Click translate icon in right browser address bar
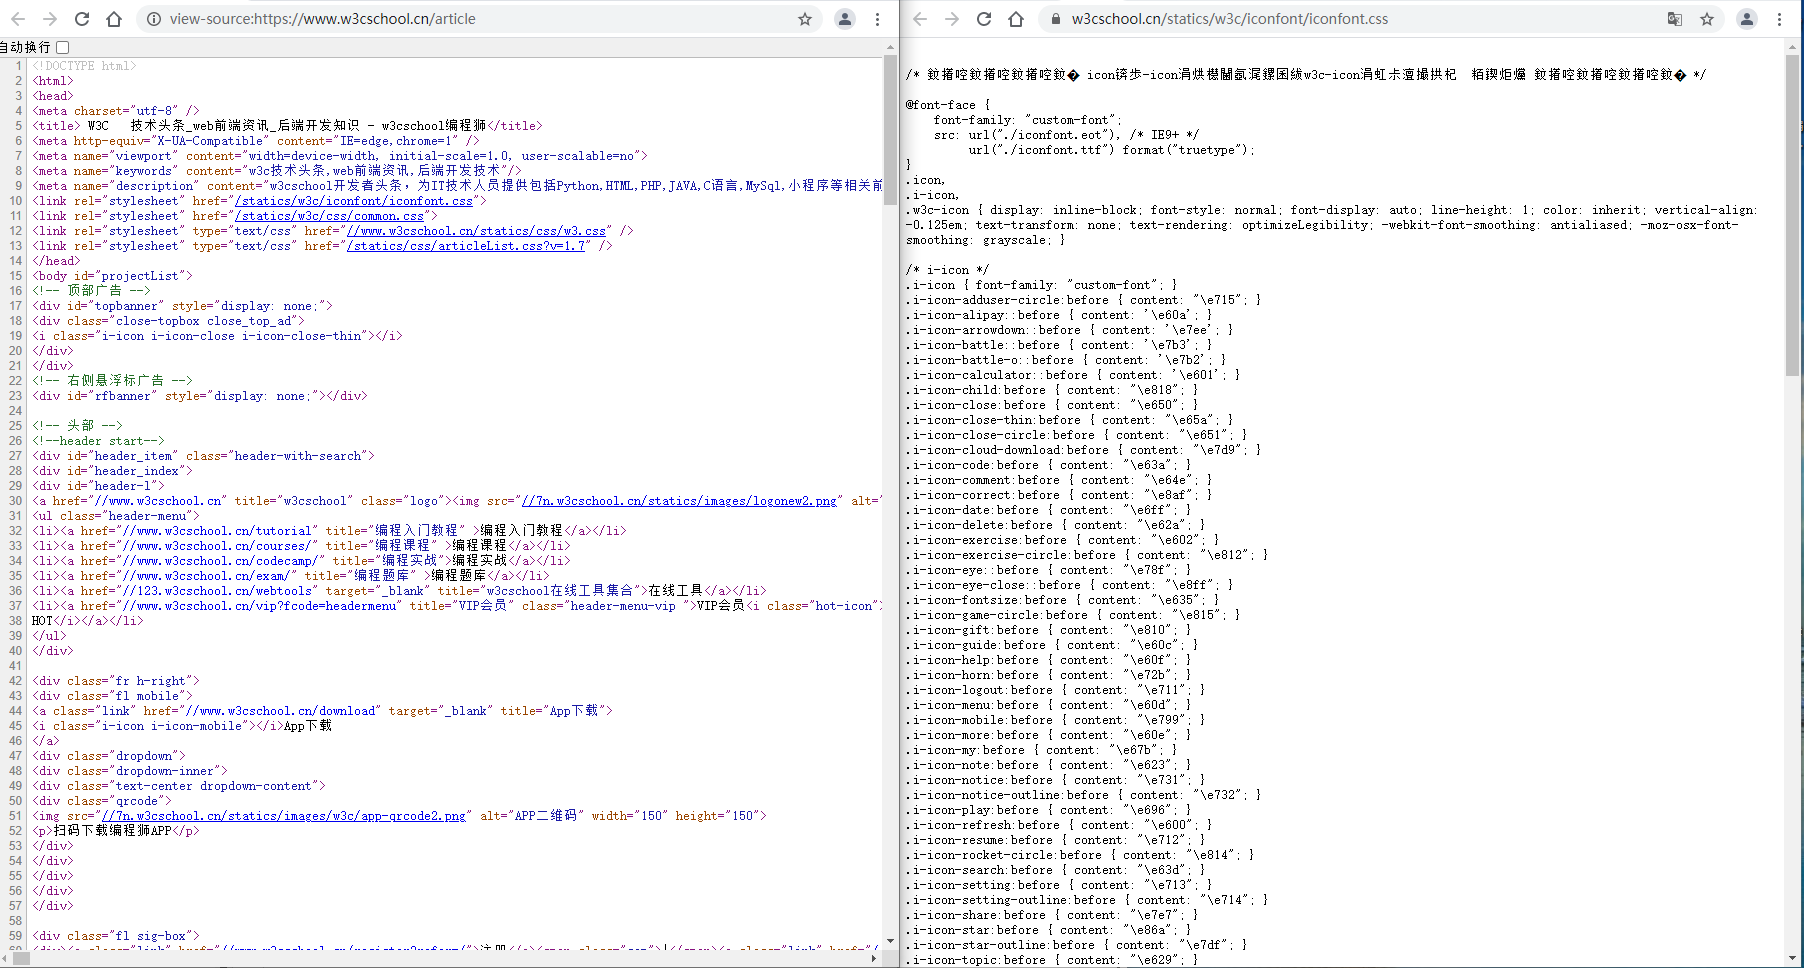The height and width of the screenshot is (968, 1804). 1675,19
